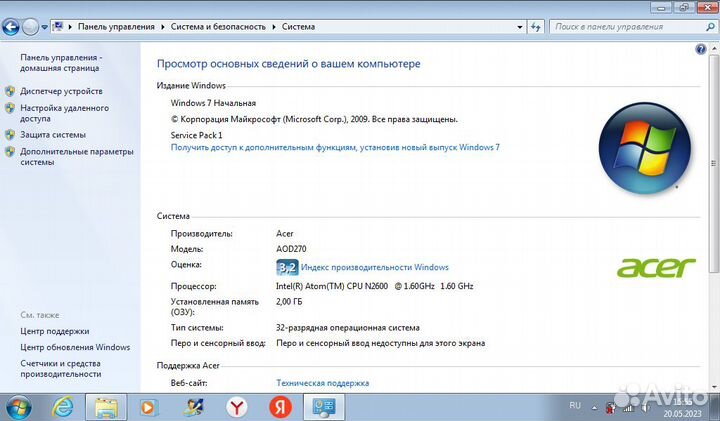Image resolution: width=720 pixels, height=421 pixels.
Task: Select 'Панель управления' breadcrumb in address bar
Action: click(x=116, y=27)
